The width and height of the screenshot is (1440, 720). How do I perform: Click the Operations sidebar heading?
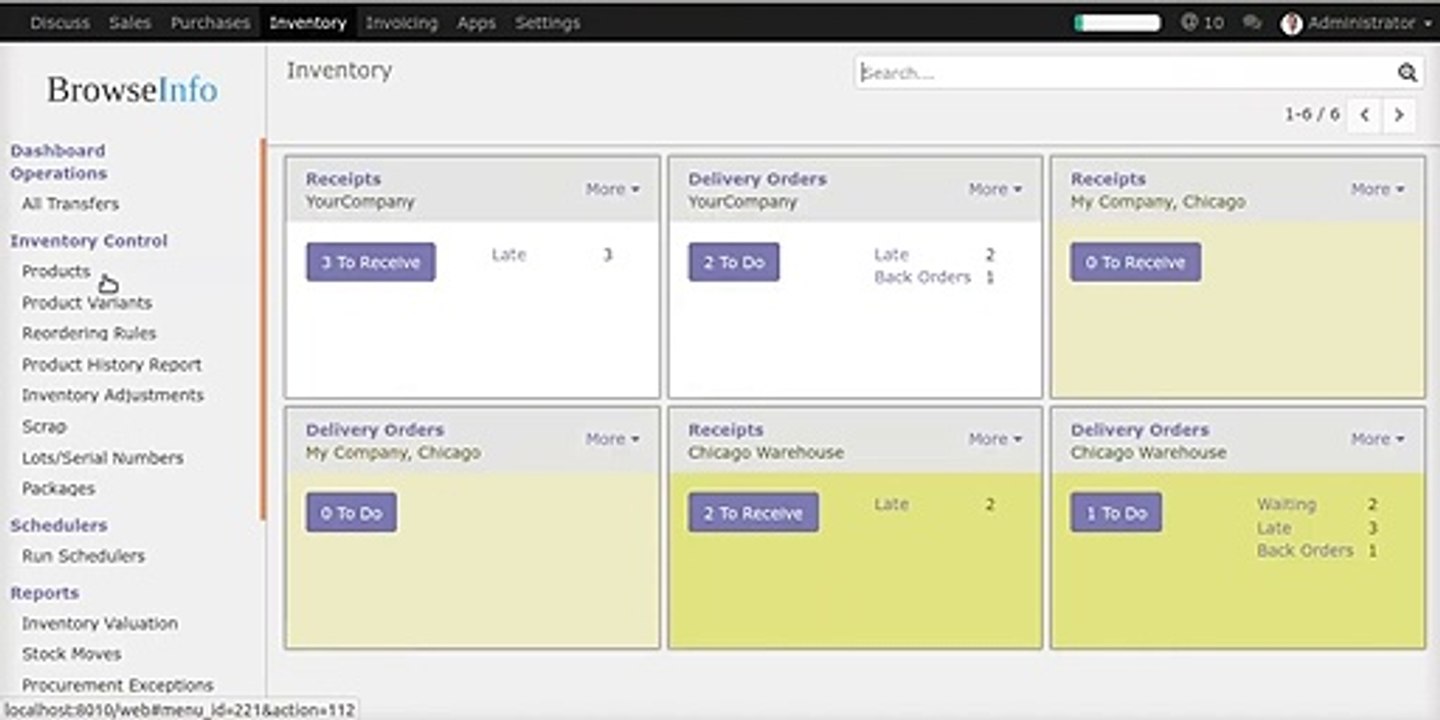click(x=58, y=173)
